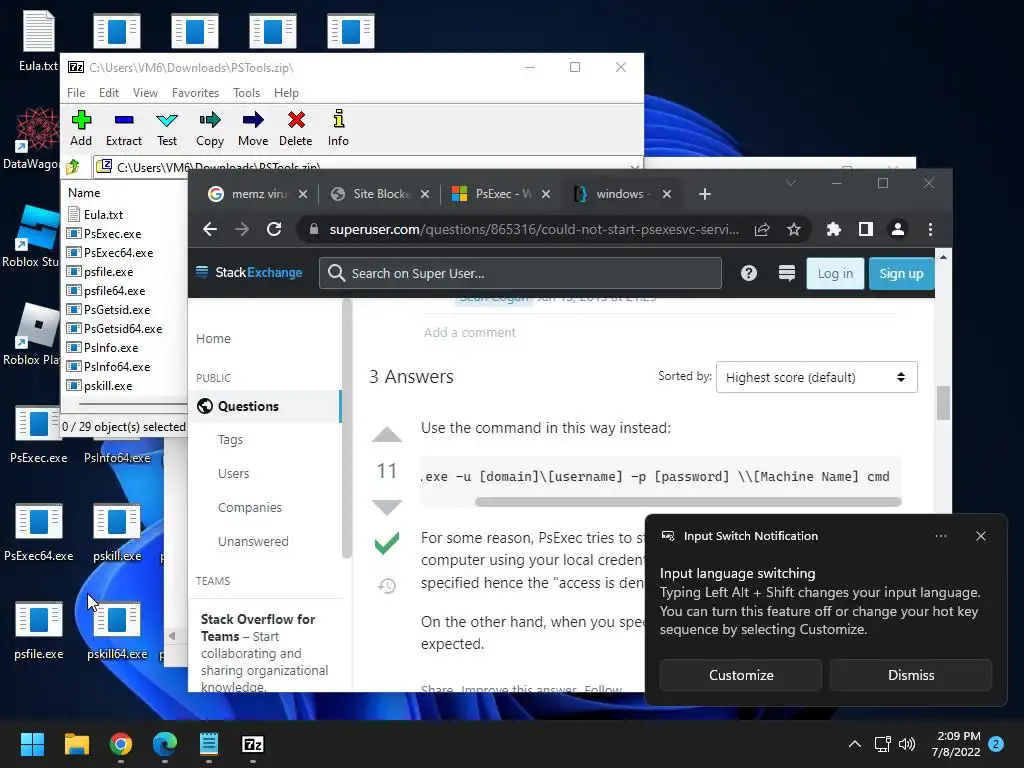The height and width of the screenshot is (768, 1024).
Task: Bookmark this page with the star icon
Action: pos(793,229)
